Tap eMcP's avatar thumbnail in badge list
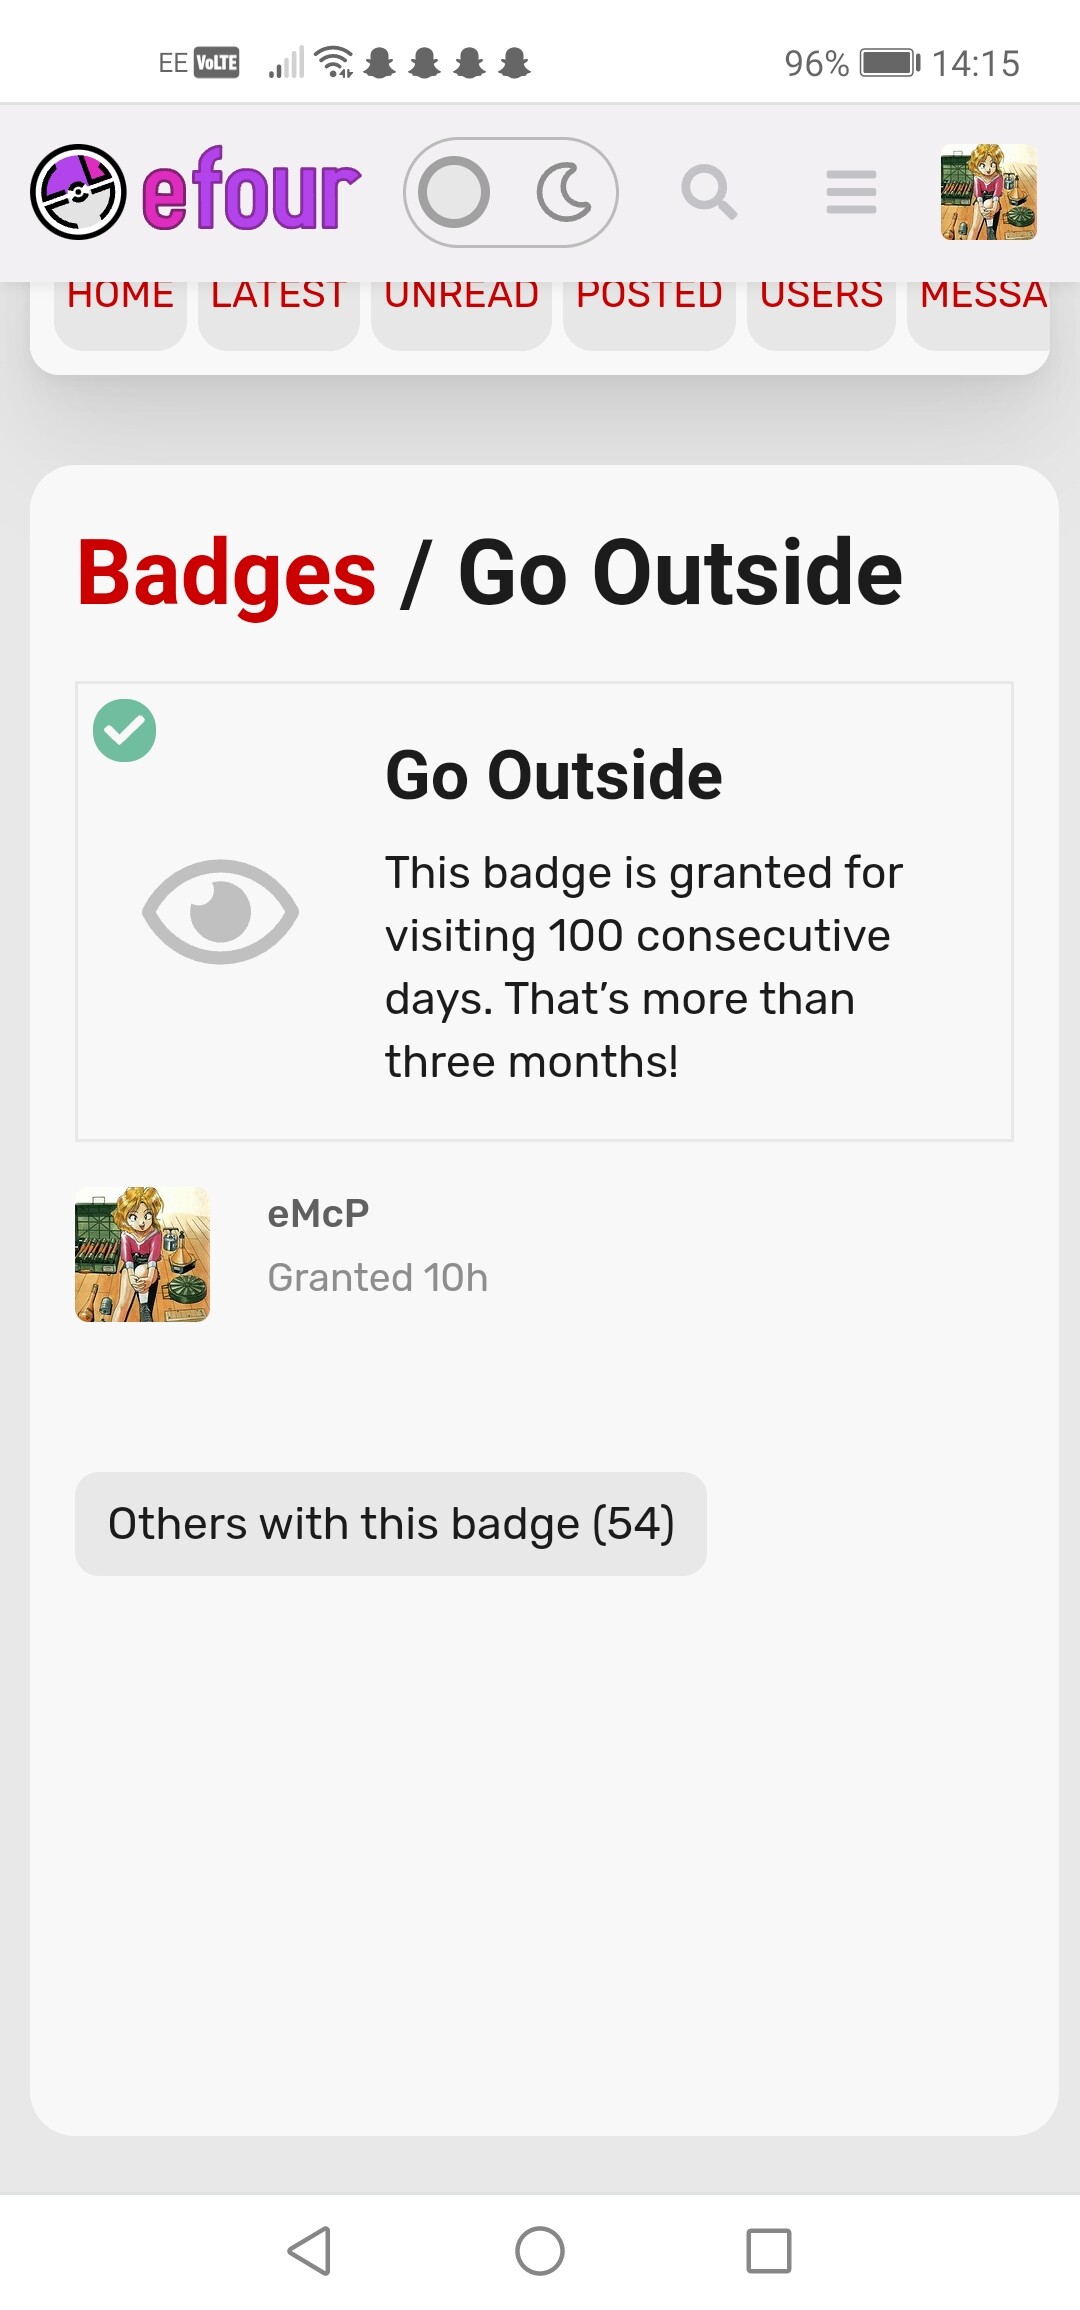 (x=143, y=1254)
